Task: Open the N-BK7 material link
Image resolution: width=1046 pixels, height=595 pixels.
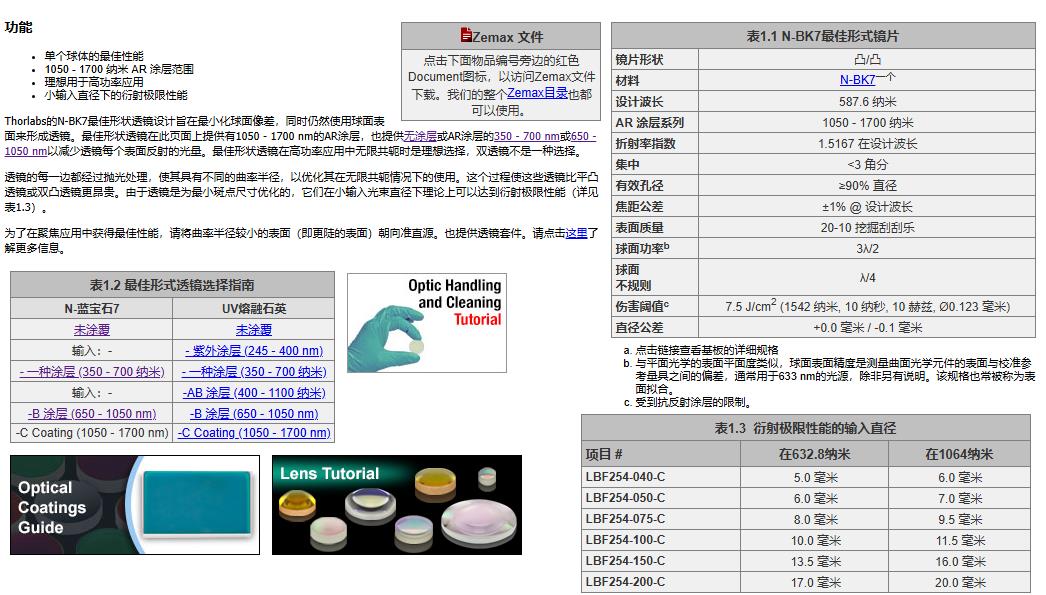Action: click(x=857, y=80)
